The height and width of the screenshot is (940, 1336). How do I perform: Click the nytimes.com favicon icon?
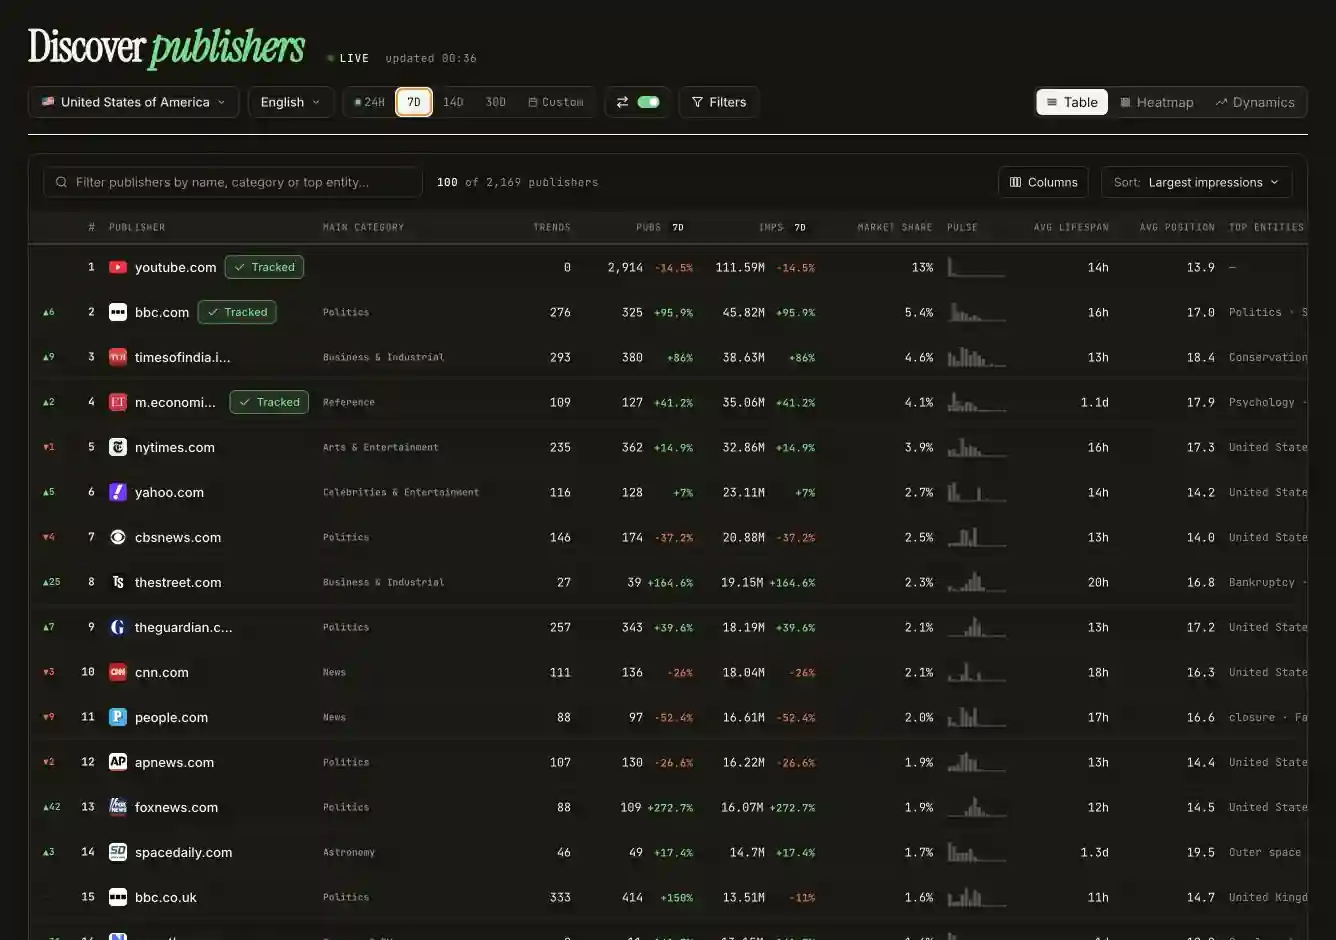pos(118,447)
